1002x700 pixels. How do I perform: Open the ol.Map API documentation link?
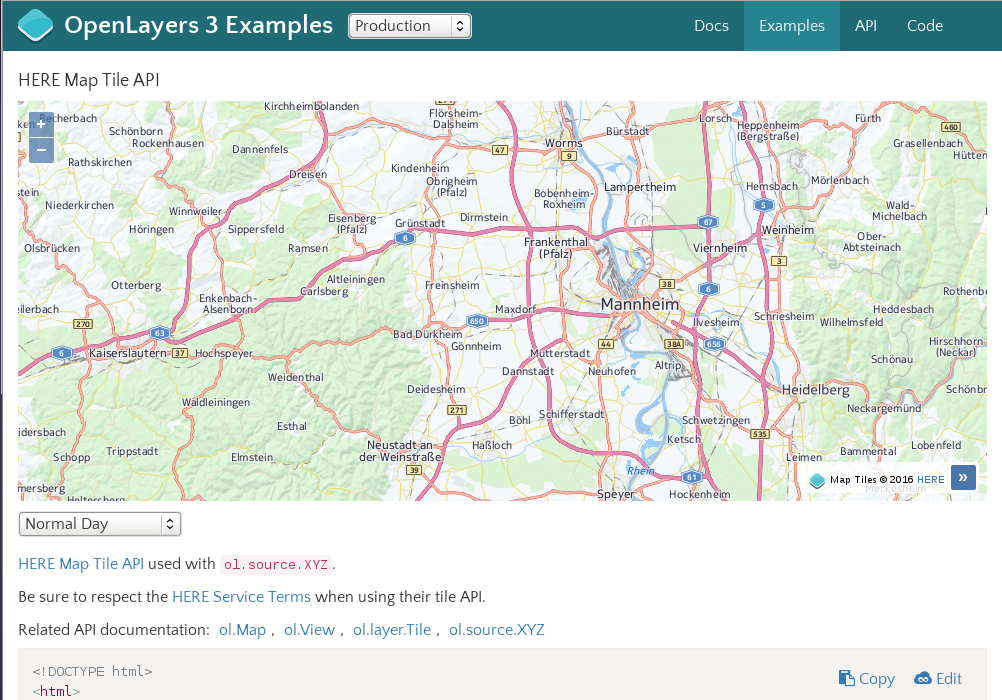tap(242, 630)
